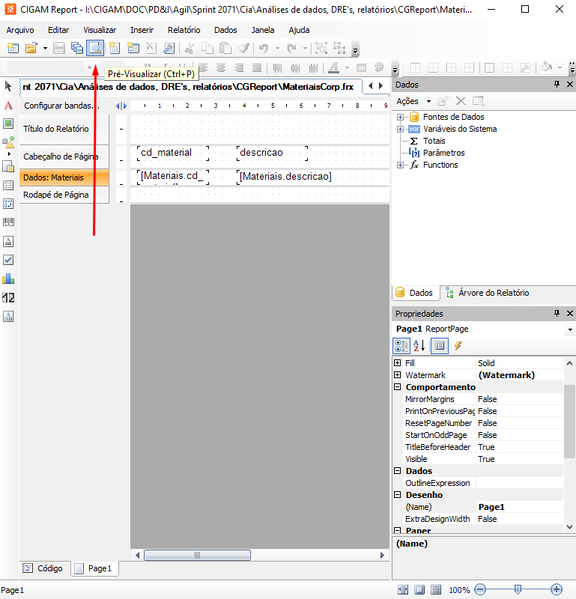Viewport: 576px width, 599px height.
Task: Switch to Árvore do Relatório tab
Action: tap(488, 293)
